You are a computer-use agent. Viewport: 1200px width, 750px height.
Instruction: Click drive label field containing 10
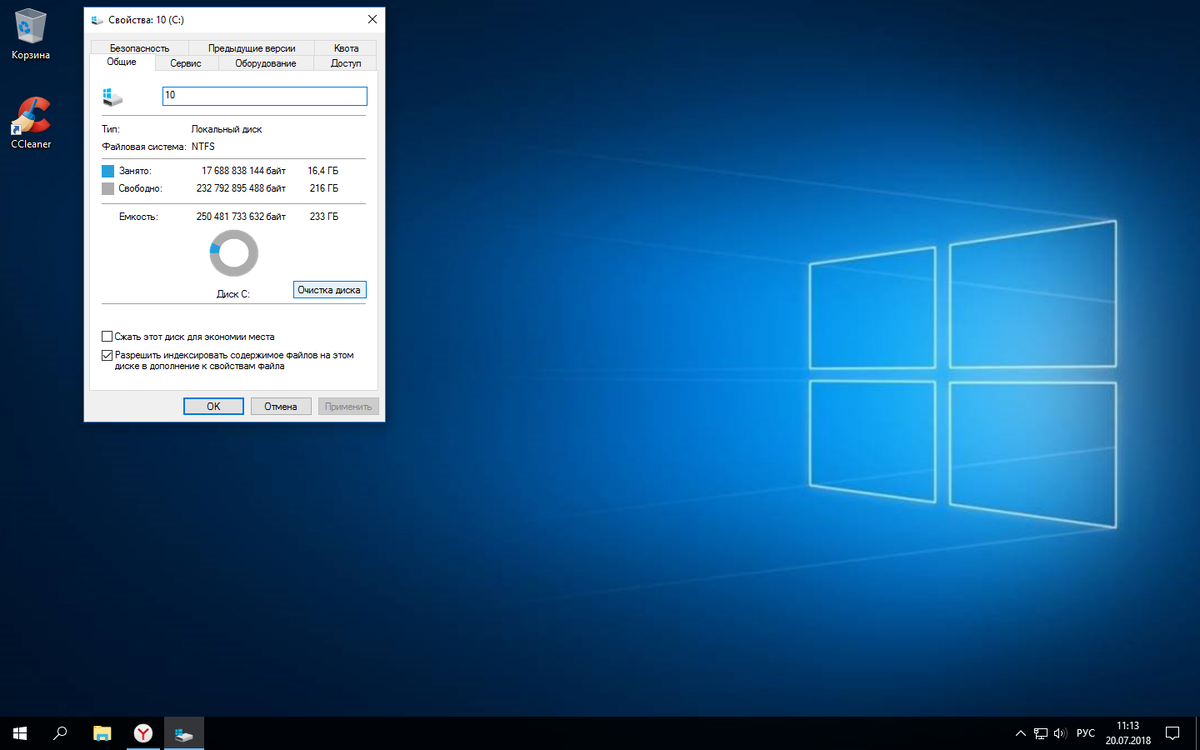[264, 96]
